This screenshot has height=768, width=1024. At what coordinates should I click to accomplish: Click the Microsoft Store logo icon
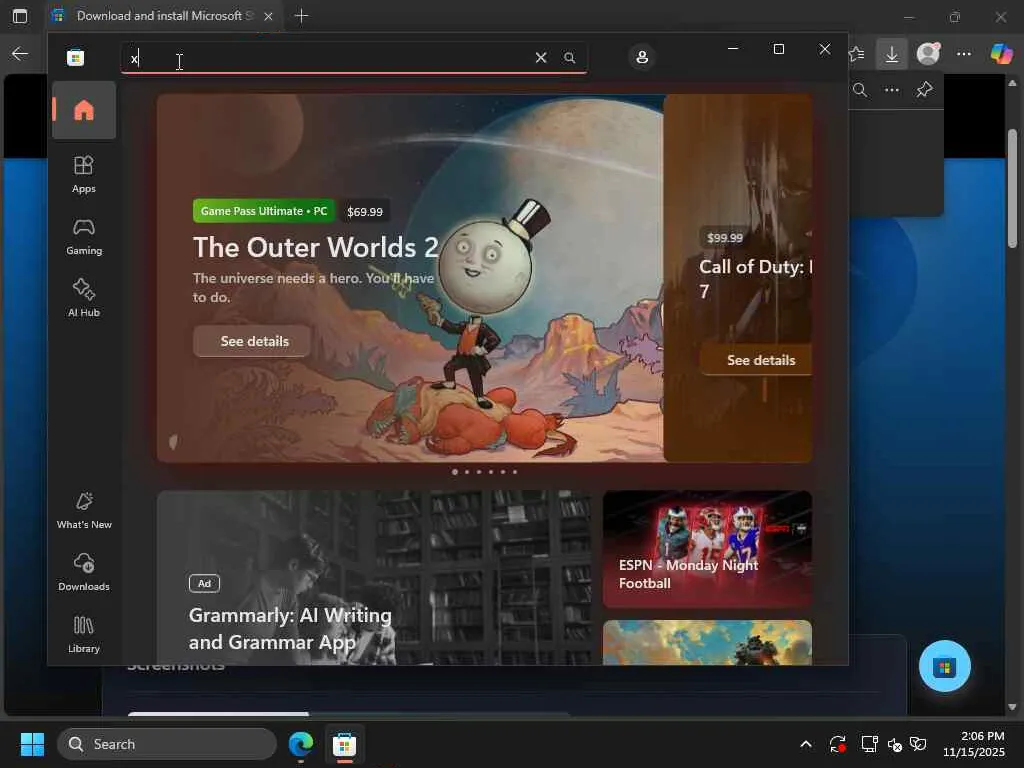pos(76,57)
